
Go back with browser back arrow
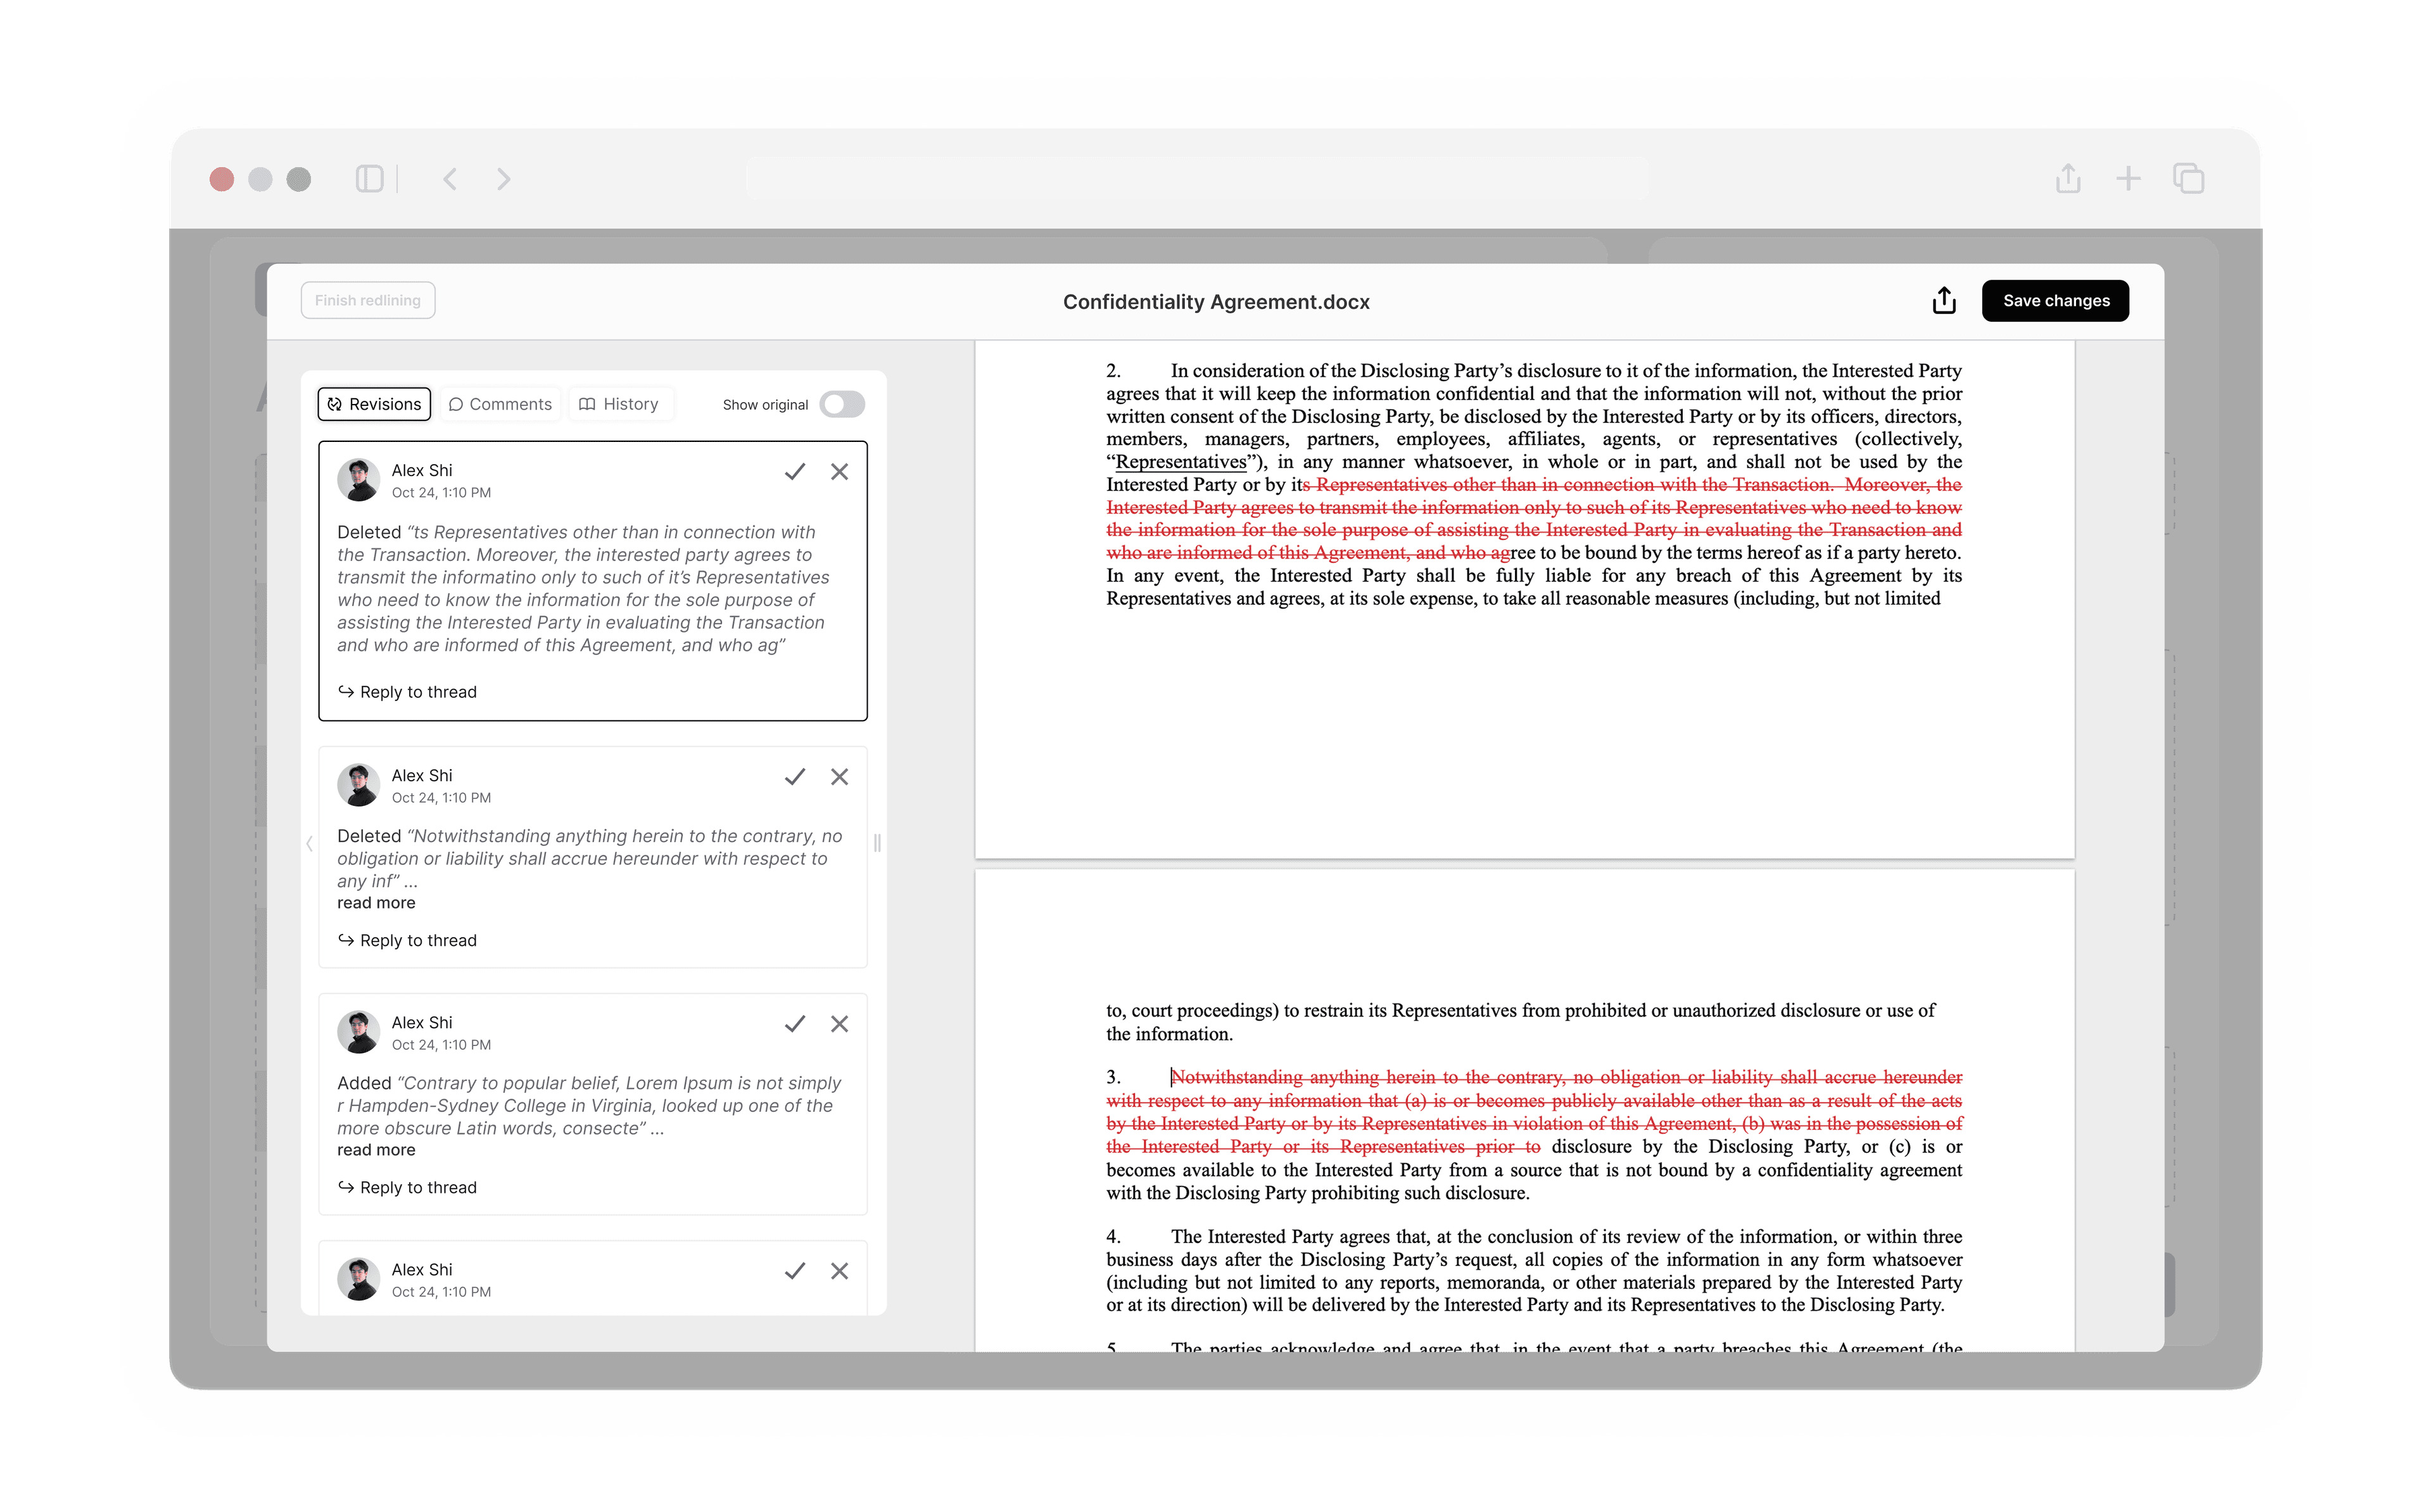tap(450, 179)
